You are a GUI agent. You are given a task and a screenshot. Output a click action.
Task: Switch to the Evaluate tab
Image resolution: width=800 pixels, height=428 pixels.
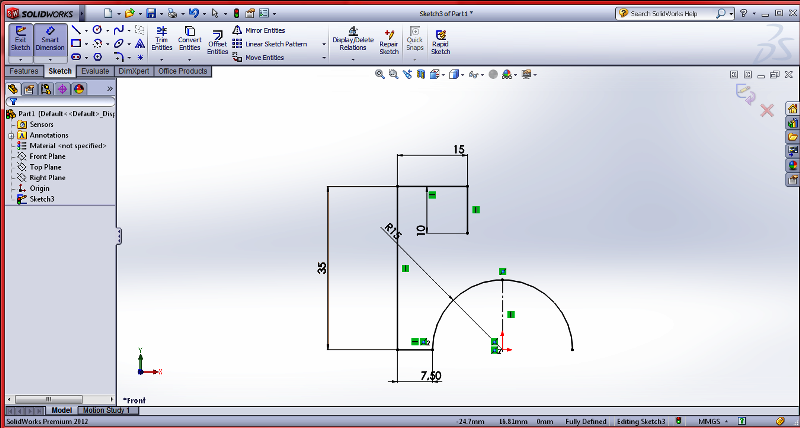pyautogui.click(x=95, y=71)
